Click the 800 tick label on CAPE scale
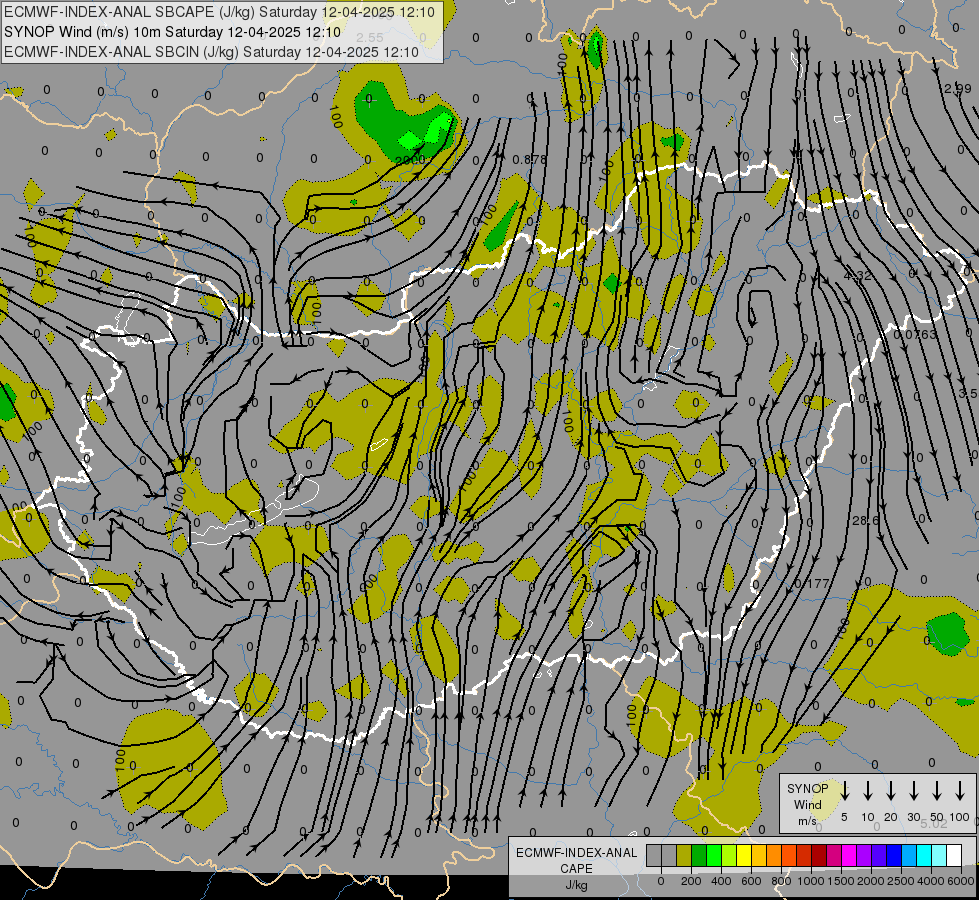 coord(781,881)
